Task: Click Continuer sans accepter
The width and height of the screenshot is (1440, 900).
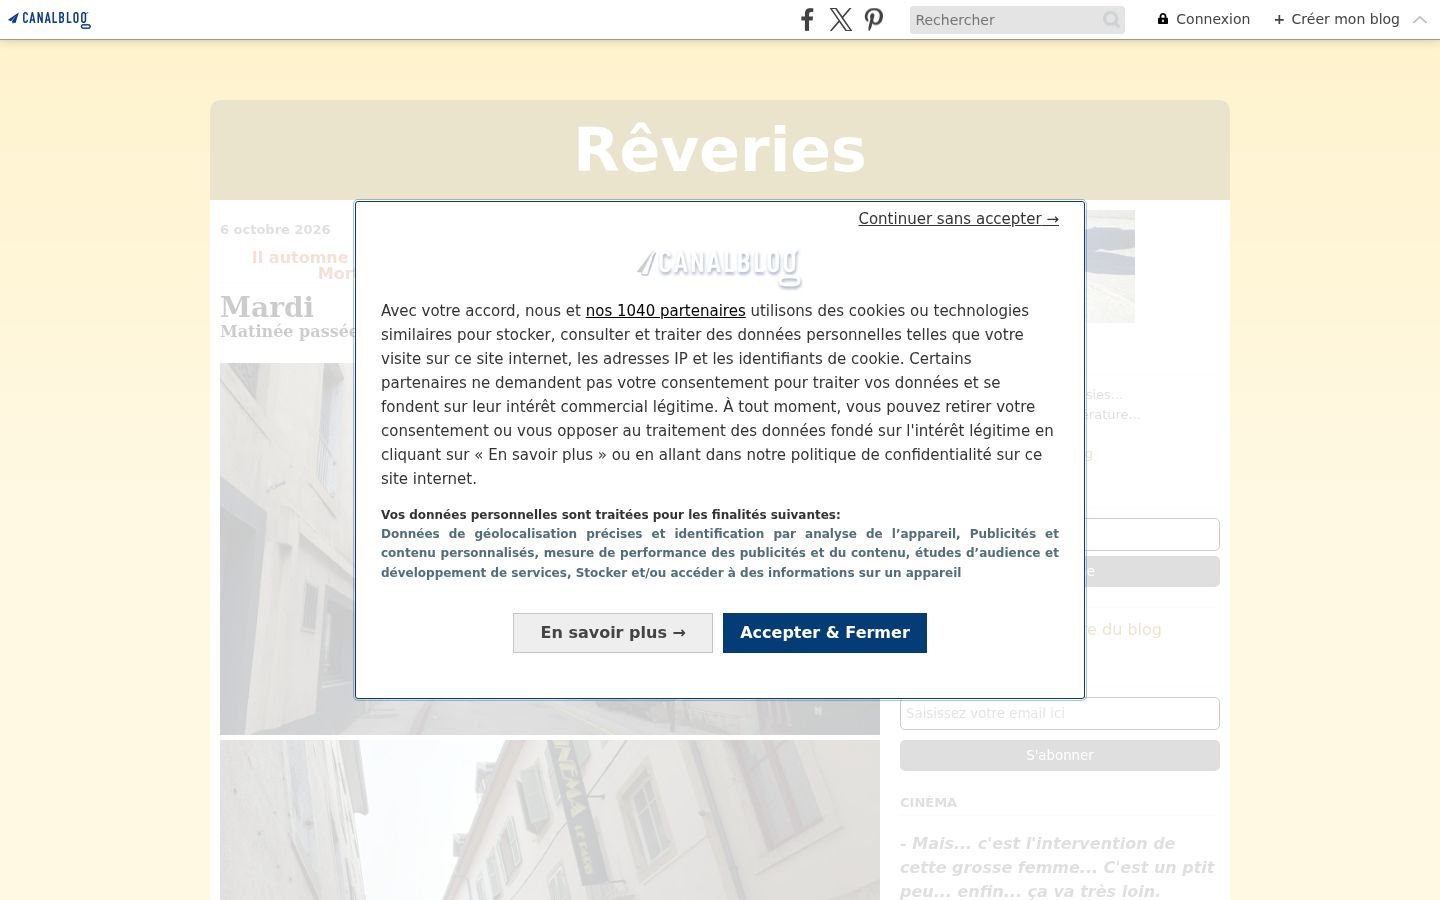Action: (958, 219)
